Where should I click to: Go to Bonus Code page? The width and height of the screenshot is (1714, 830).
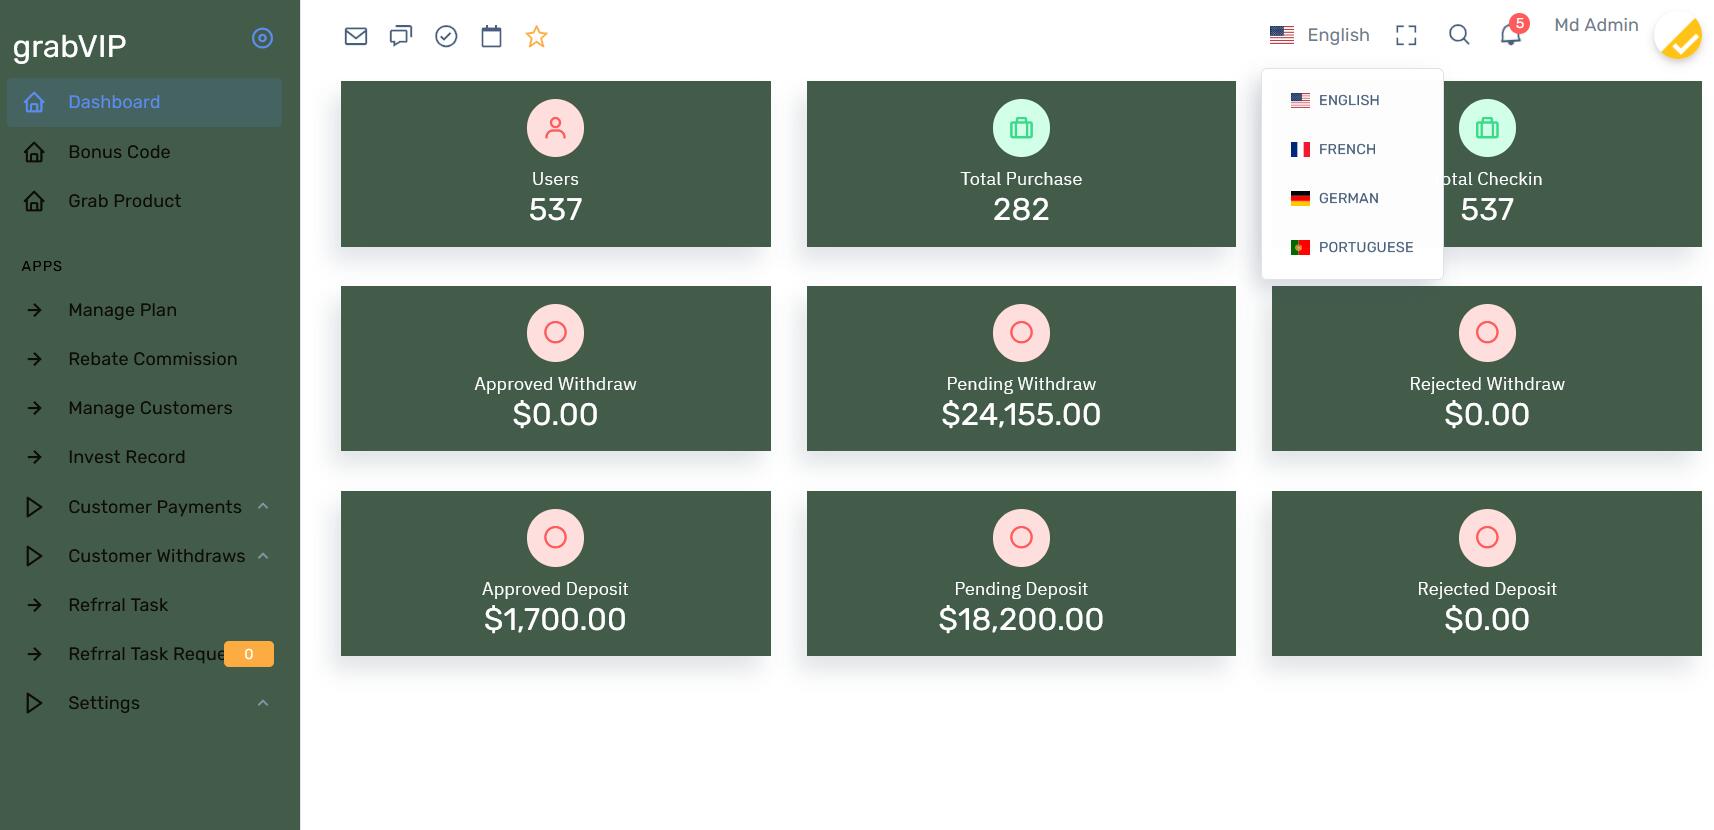(x=119, y=152)
